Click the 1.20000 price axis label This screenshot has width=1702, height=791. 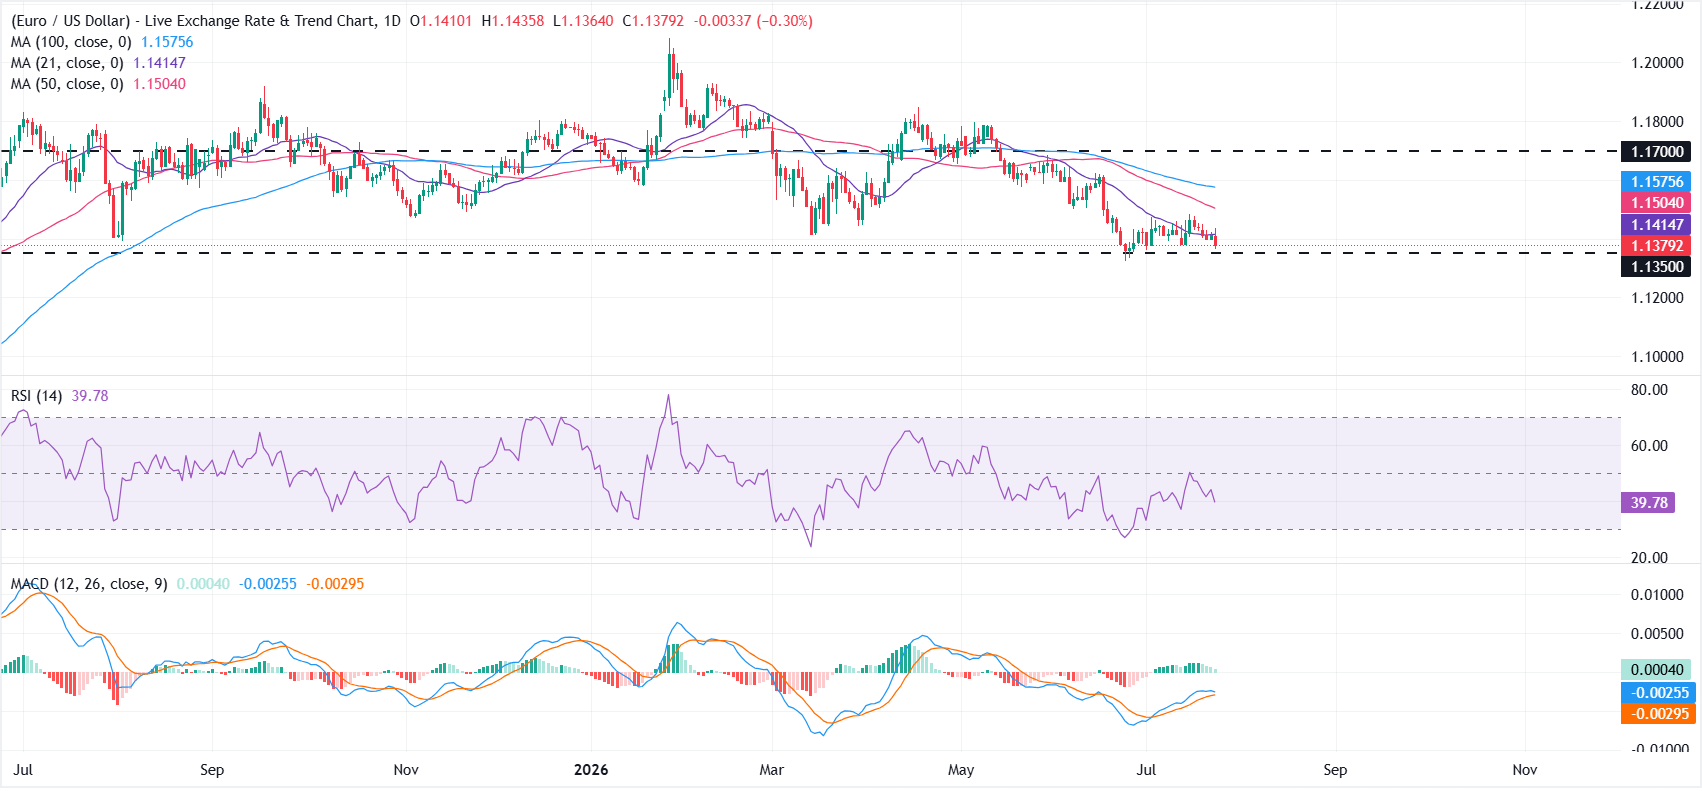coord(1657,63)
